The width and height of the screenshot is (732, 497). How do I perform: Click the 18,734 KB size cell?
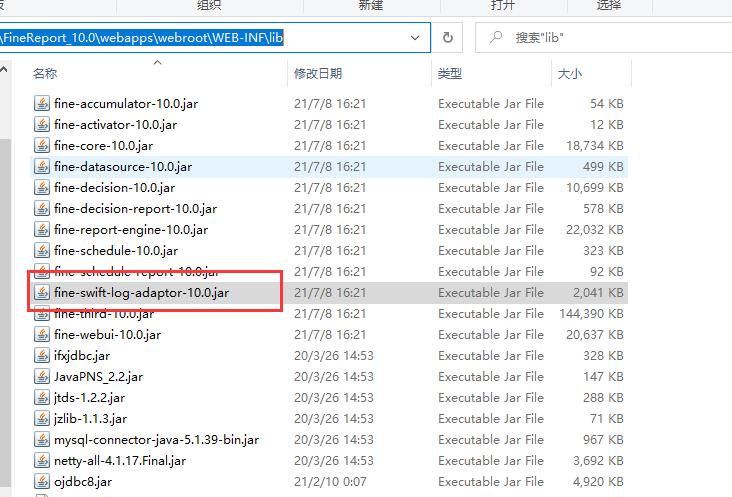pos(595,145)
